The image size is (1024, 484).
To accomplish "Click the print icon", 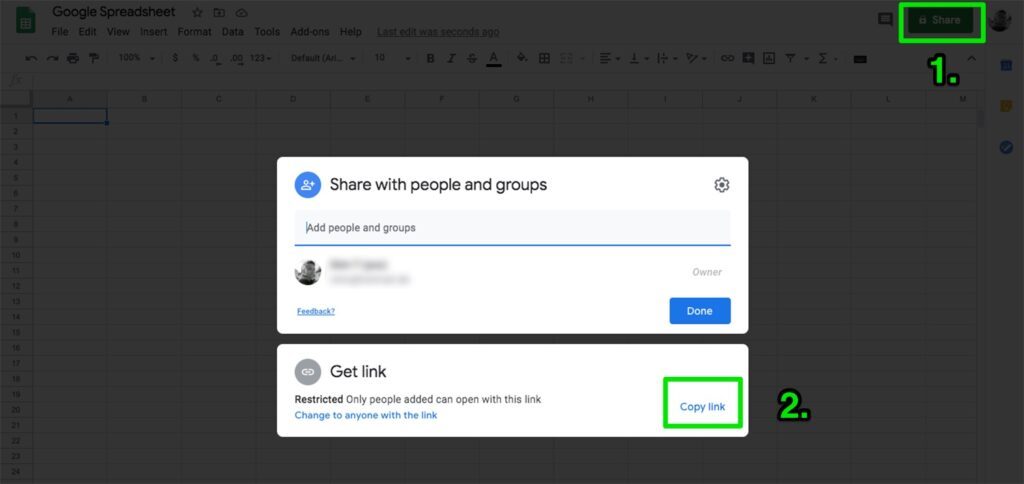I will [72, 58].
